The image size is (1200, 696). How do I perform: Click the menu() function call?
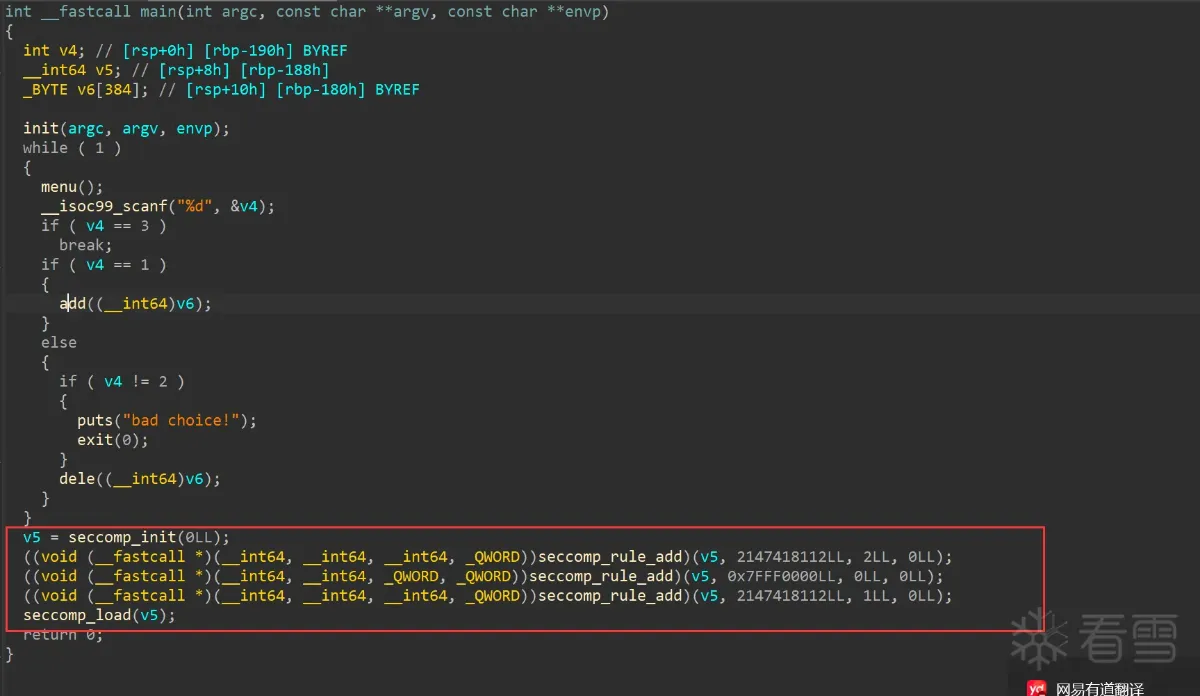click(x=58, y=187)
